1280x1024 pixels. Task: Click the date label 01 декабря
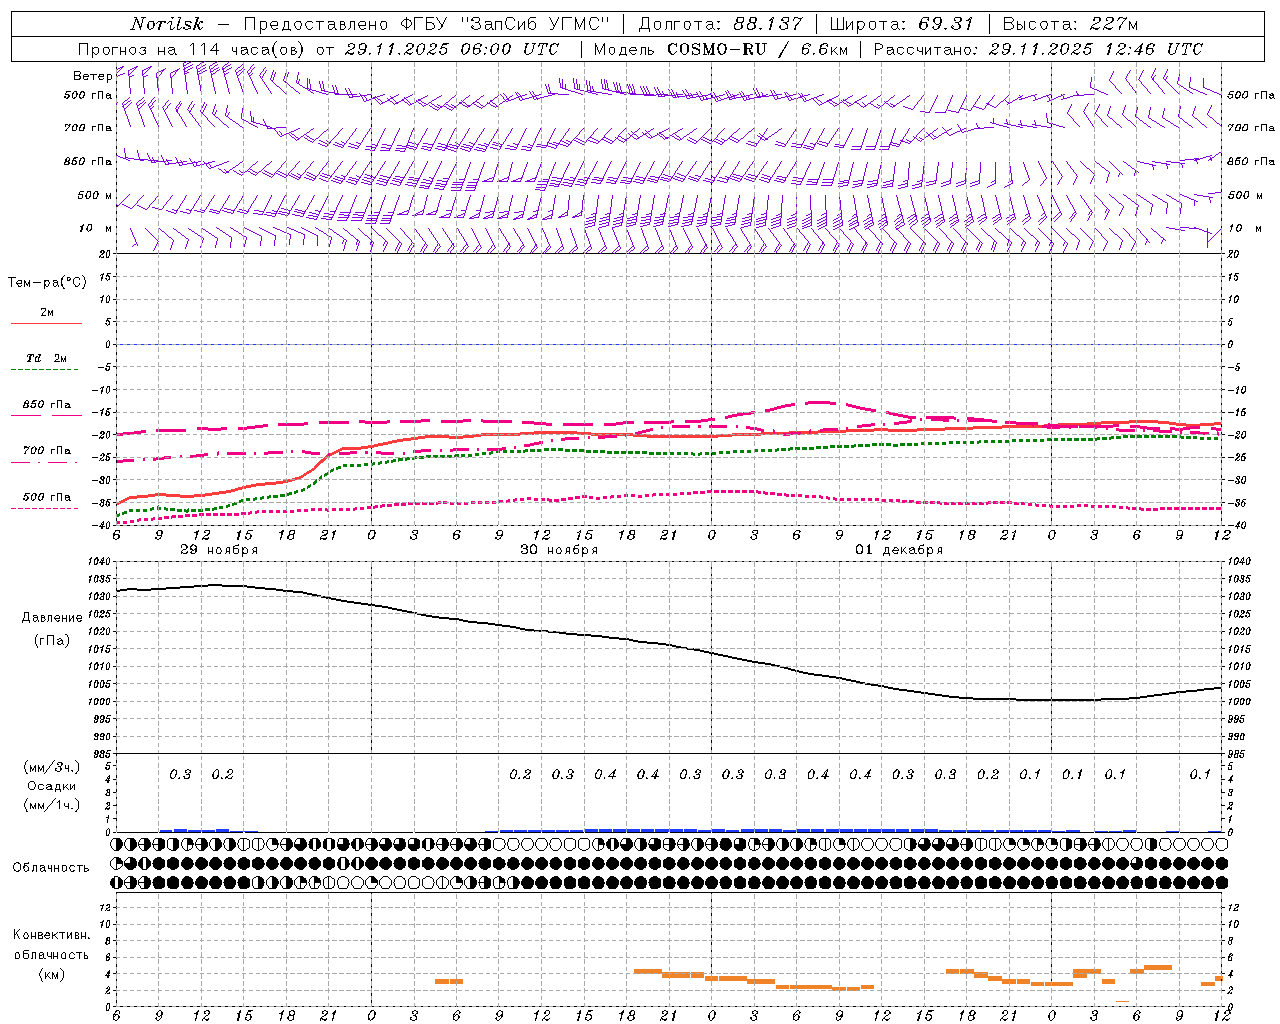pos(899,550)
